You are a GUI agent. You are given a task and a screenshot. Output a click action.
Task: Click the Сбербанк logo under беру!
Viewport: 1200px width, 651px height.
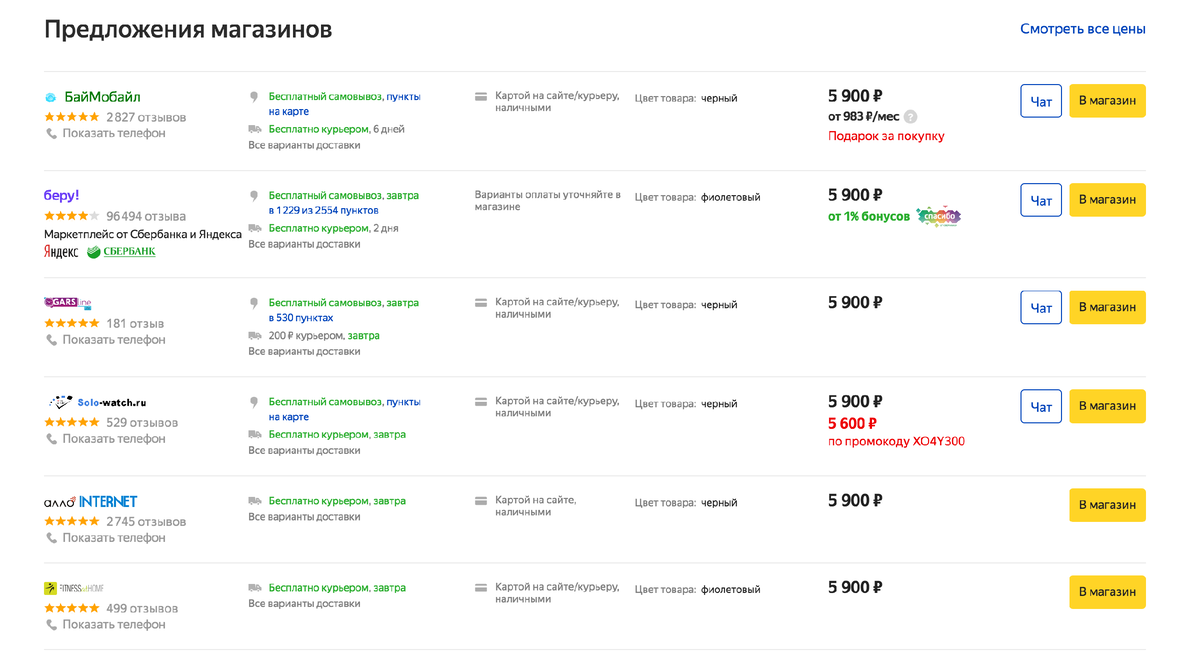pos(121,252)
